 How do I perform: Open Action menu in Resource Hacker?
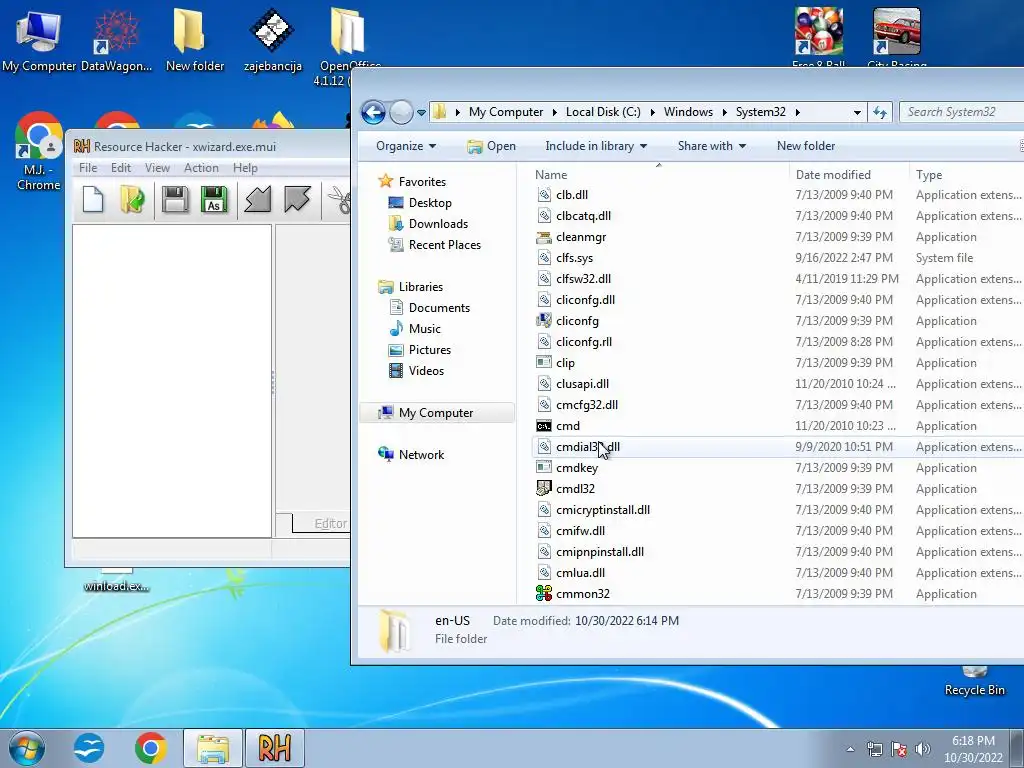pyautogui.click(x=201, y=168)
